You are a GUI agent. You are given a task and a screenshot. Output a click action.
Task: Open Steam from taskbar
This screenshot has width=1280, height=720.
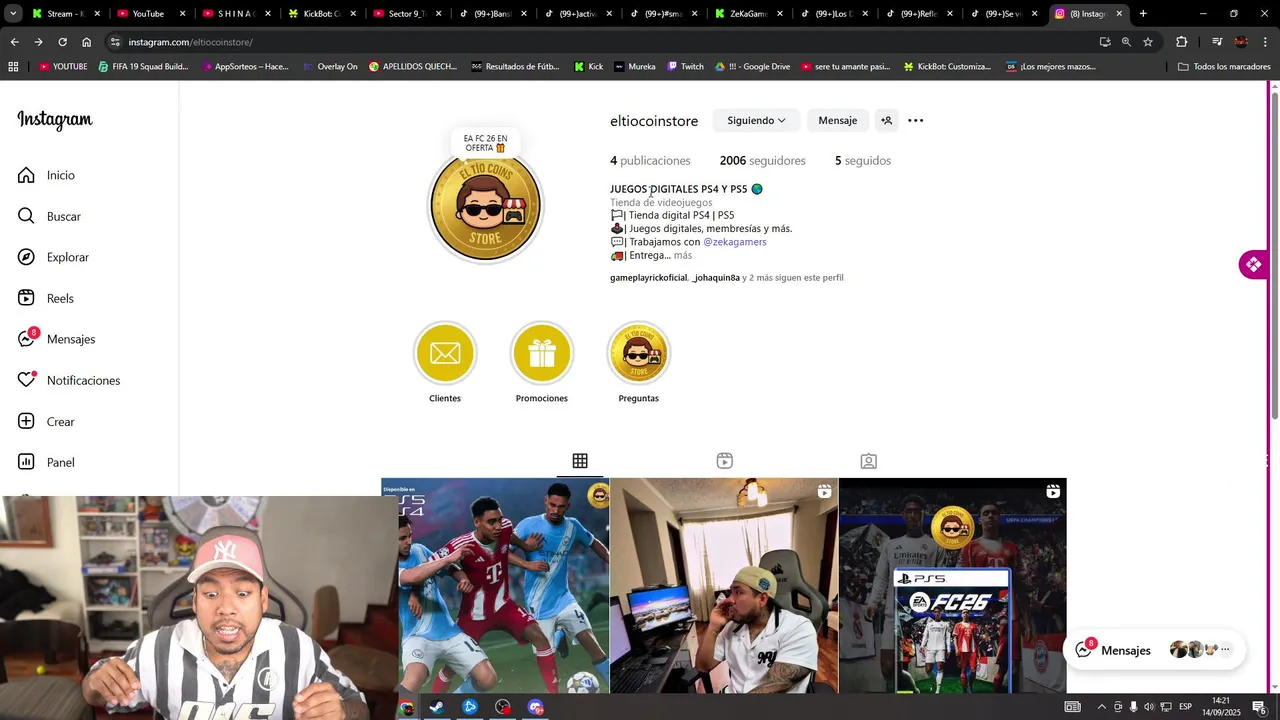437,707
